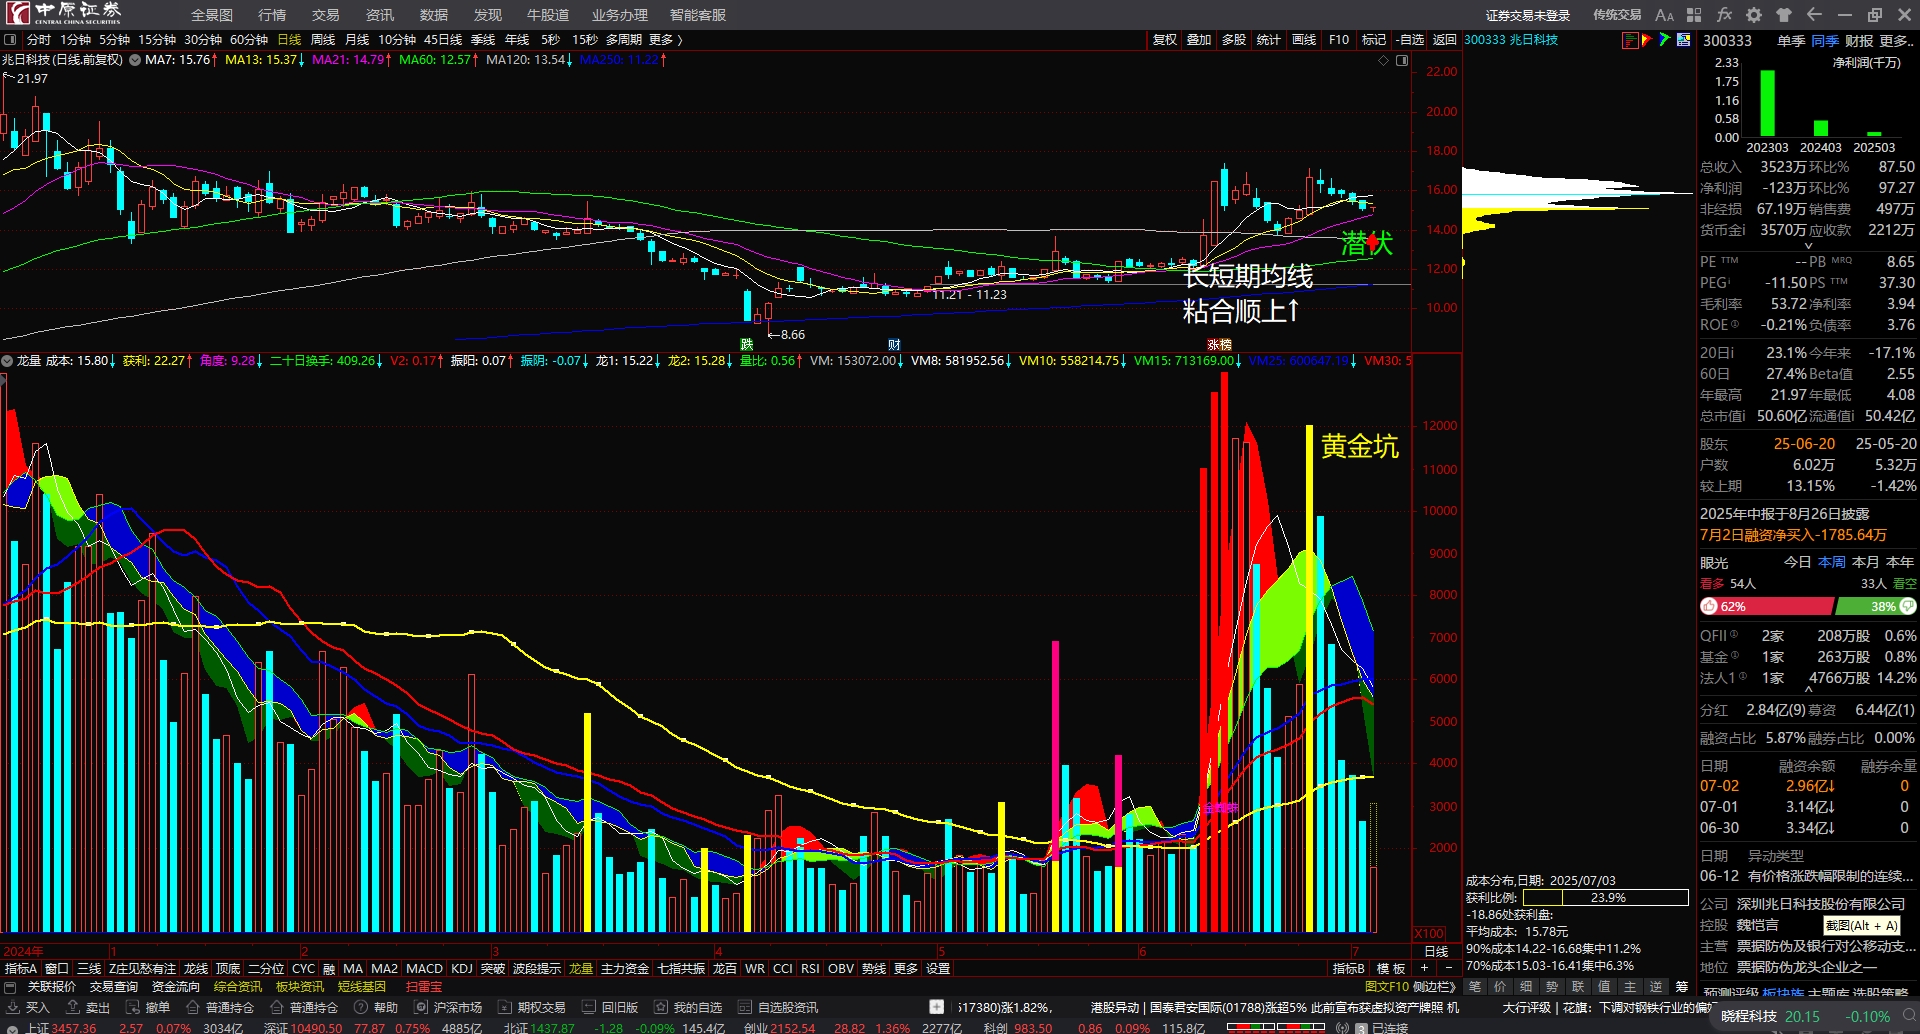The width and height of the screenshot is (1920, 1034).
Task: Click the 侧边栏 sidebar collapse control
Action: click(1436, 987)
